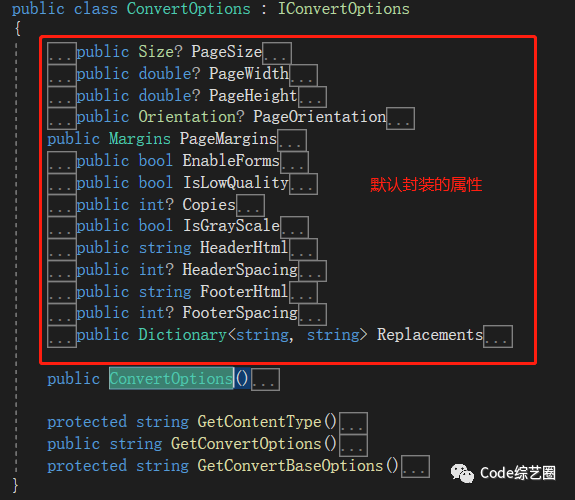Click the EnableForms property name

click(231, 161)
